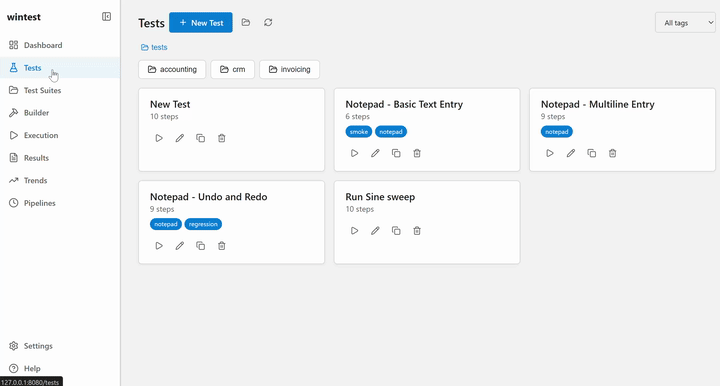Open Help
Viewport: 720px width, 386px height.
[x=60, y=368]
